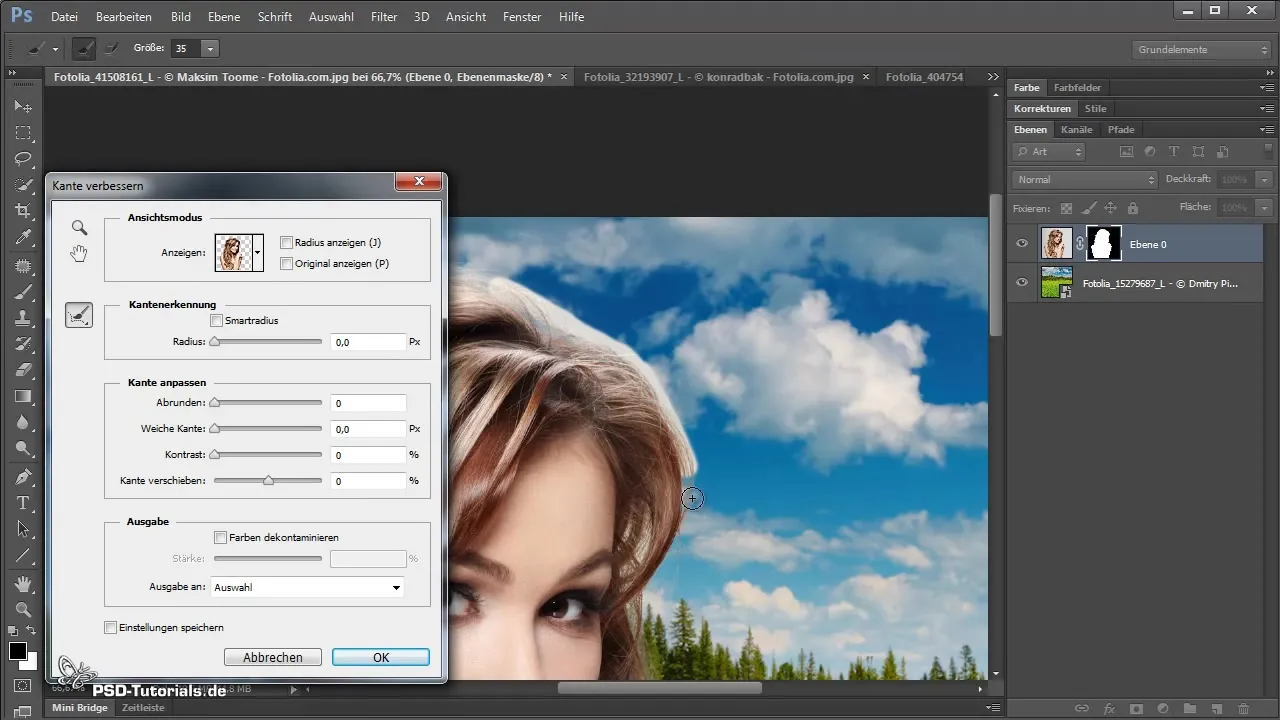Select the Refine Radius brush tool icon
Screen dimensions: 1280x720
pyautogui.click(x=79, y=316)
